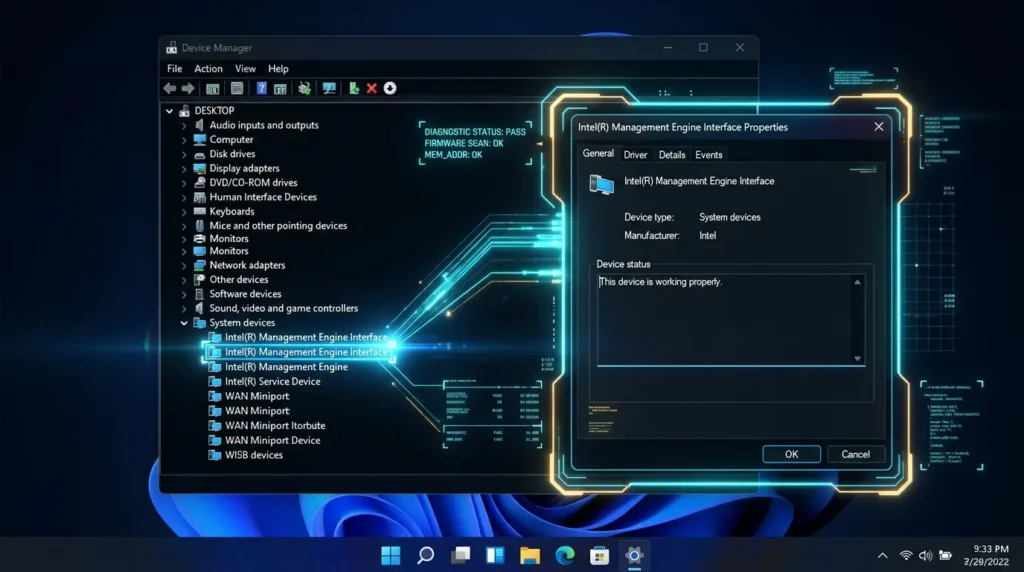This screenshot has height=572, width=1024.
Task: Launch File Explorer from the taskbar
Action: (530, 556)
